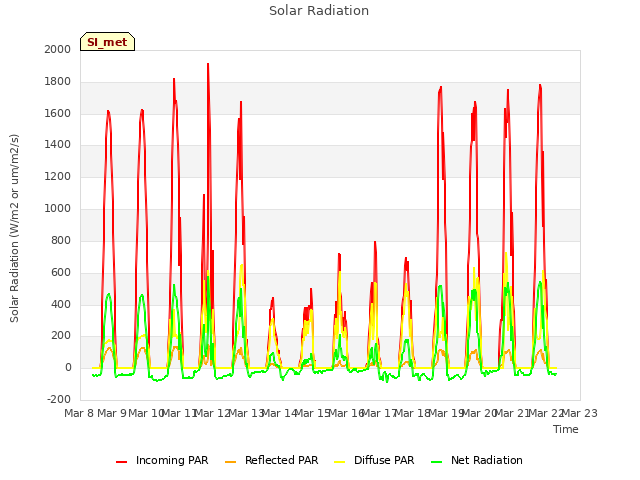Screen dimensions: 640x480
Task: Click the low red peak near Mar 14
Action: pos(272,299)
